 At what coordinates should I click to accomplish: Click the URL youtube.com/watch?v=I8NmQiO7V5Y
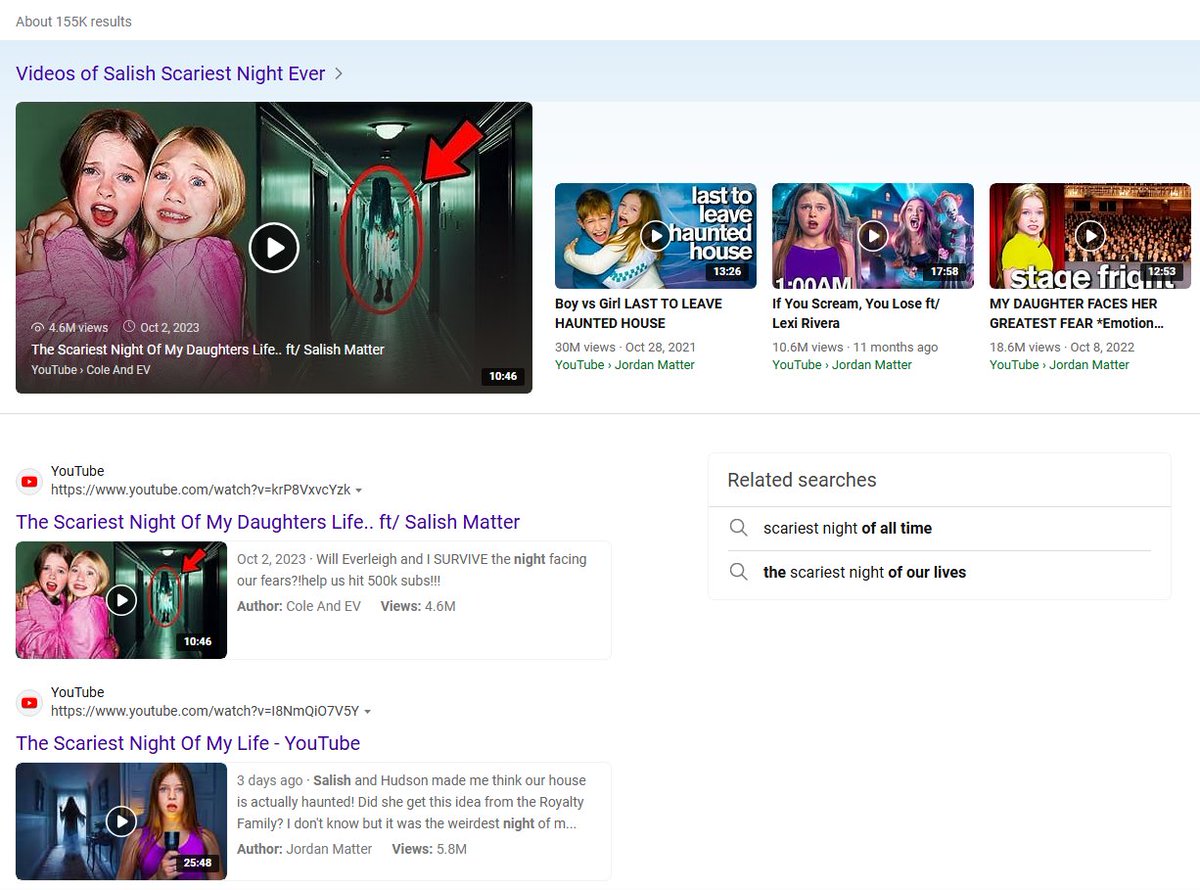(205, 711)
